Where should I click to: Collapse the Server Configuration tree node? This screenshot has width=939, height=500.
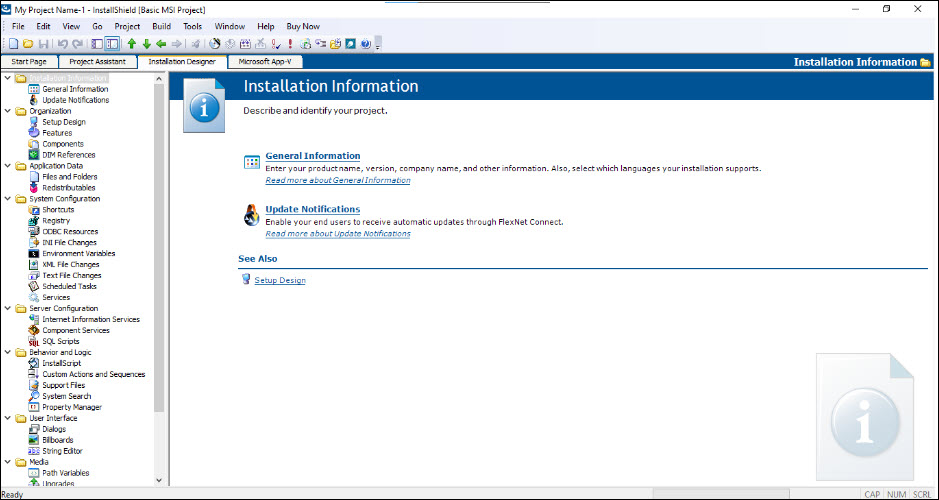click(7, 308)
